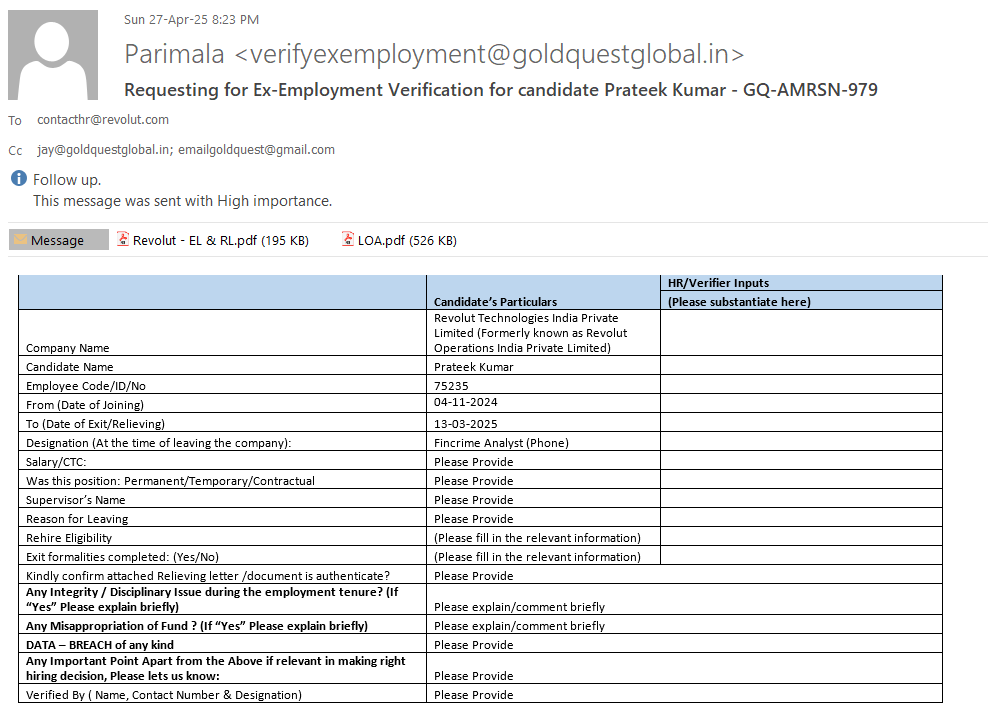Click the Follow up info bar text
This screenshot has width=988, height=711.
[67, 180]
